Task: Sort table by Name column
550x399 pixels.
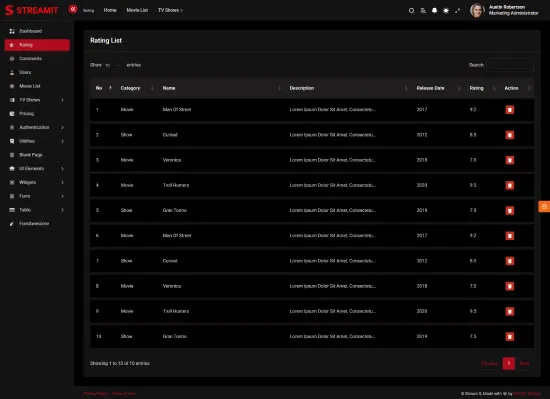Action: [221, 88]
